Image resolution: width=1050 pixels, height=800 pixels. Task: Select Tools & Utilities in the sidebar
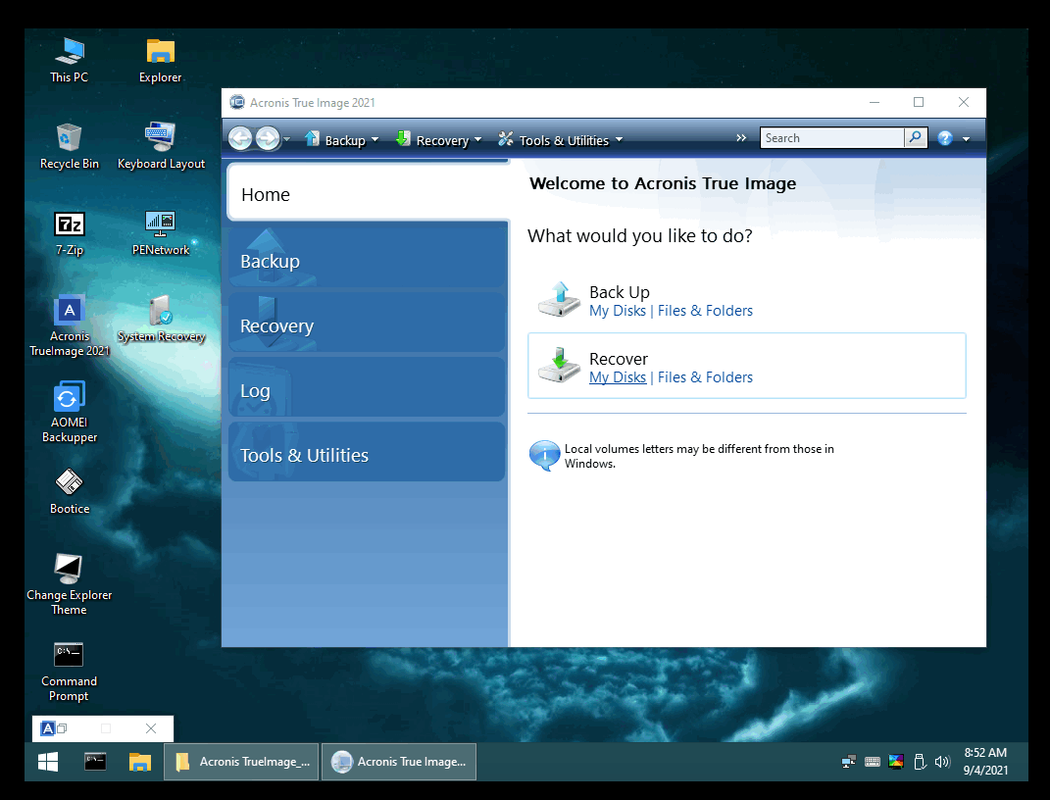366,452
